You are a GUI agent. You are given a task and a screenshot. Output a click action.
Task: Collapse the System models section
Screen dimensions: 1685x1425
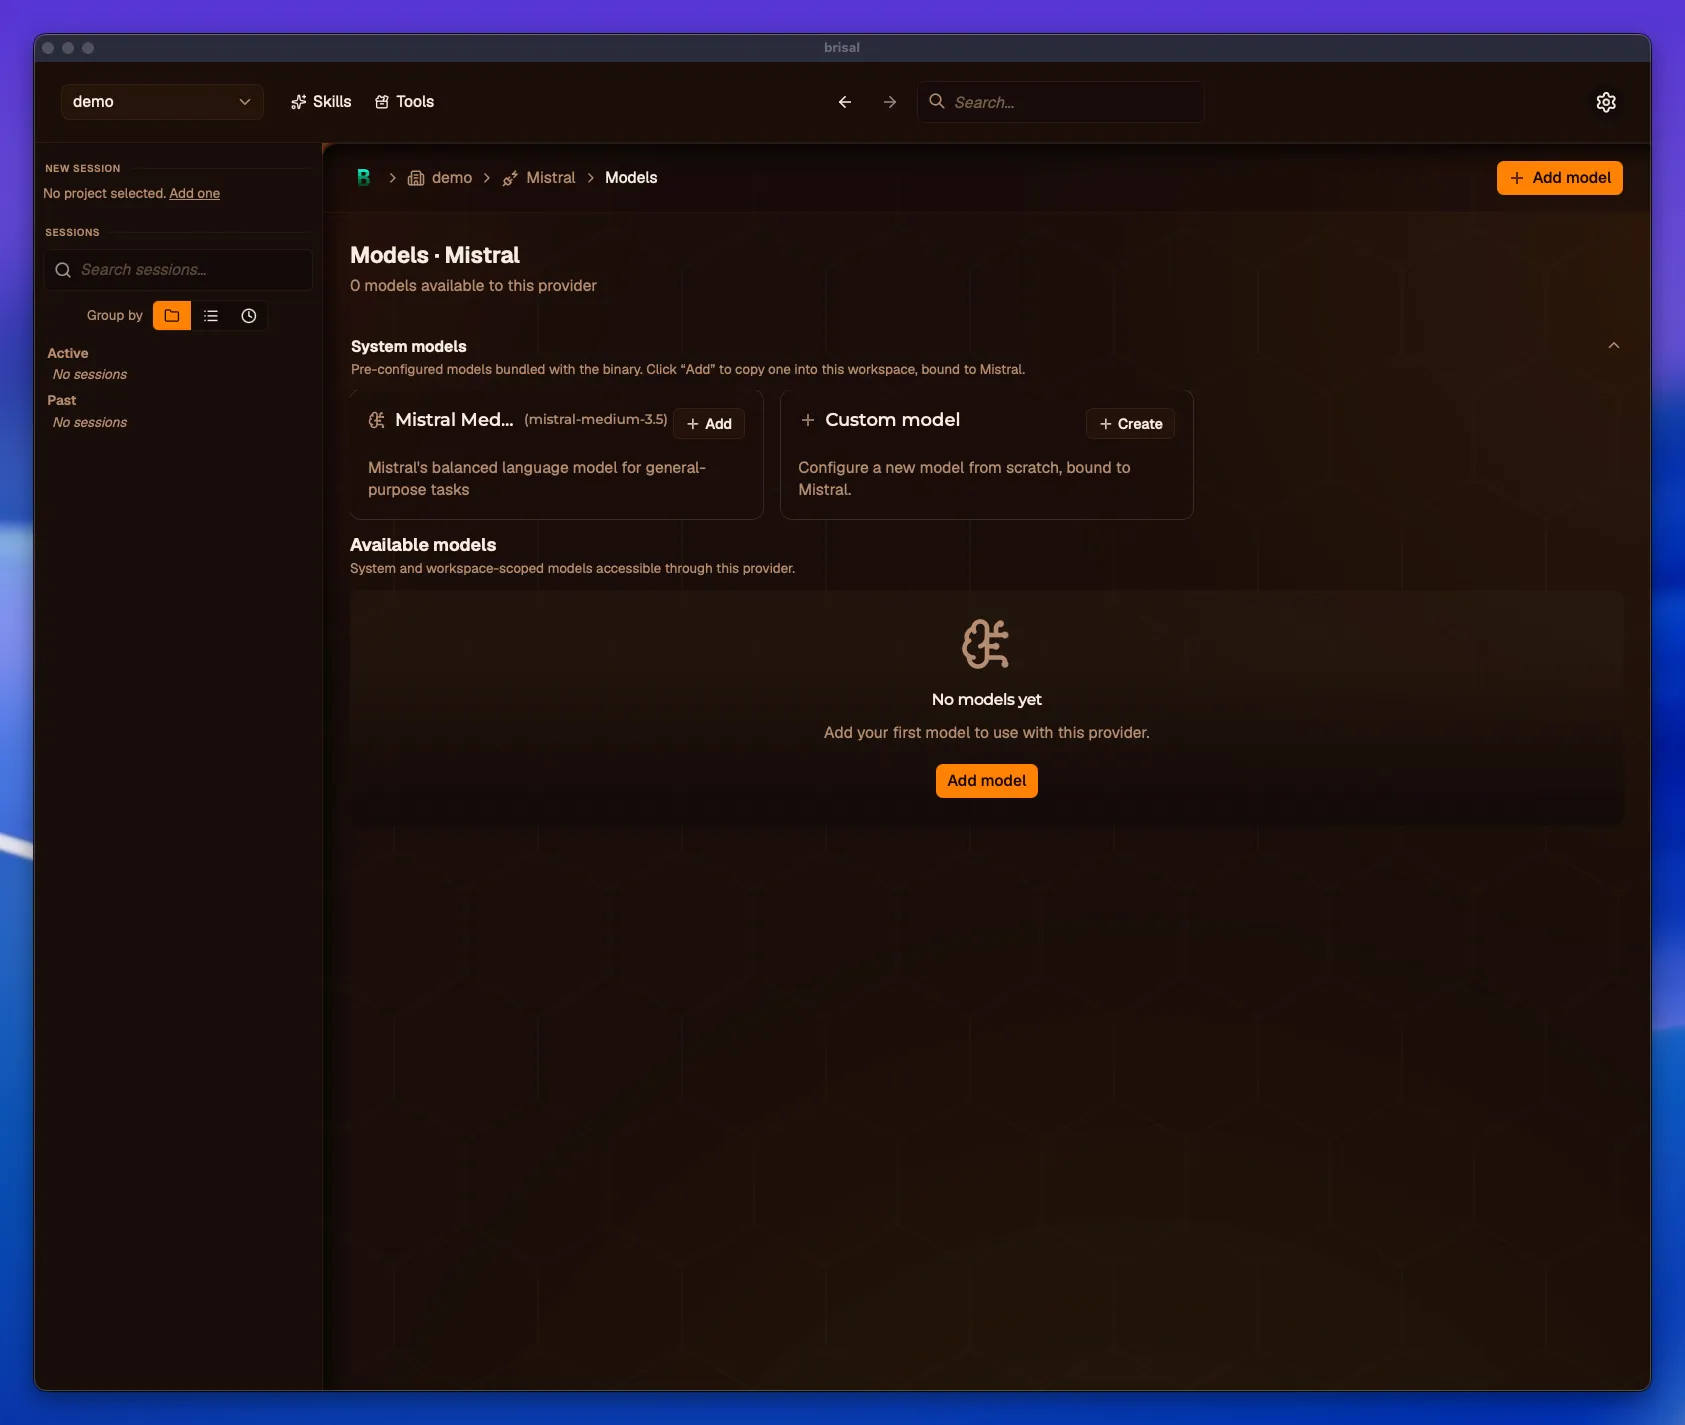coord(1613,346)
